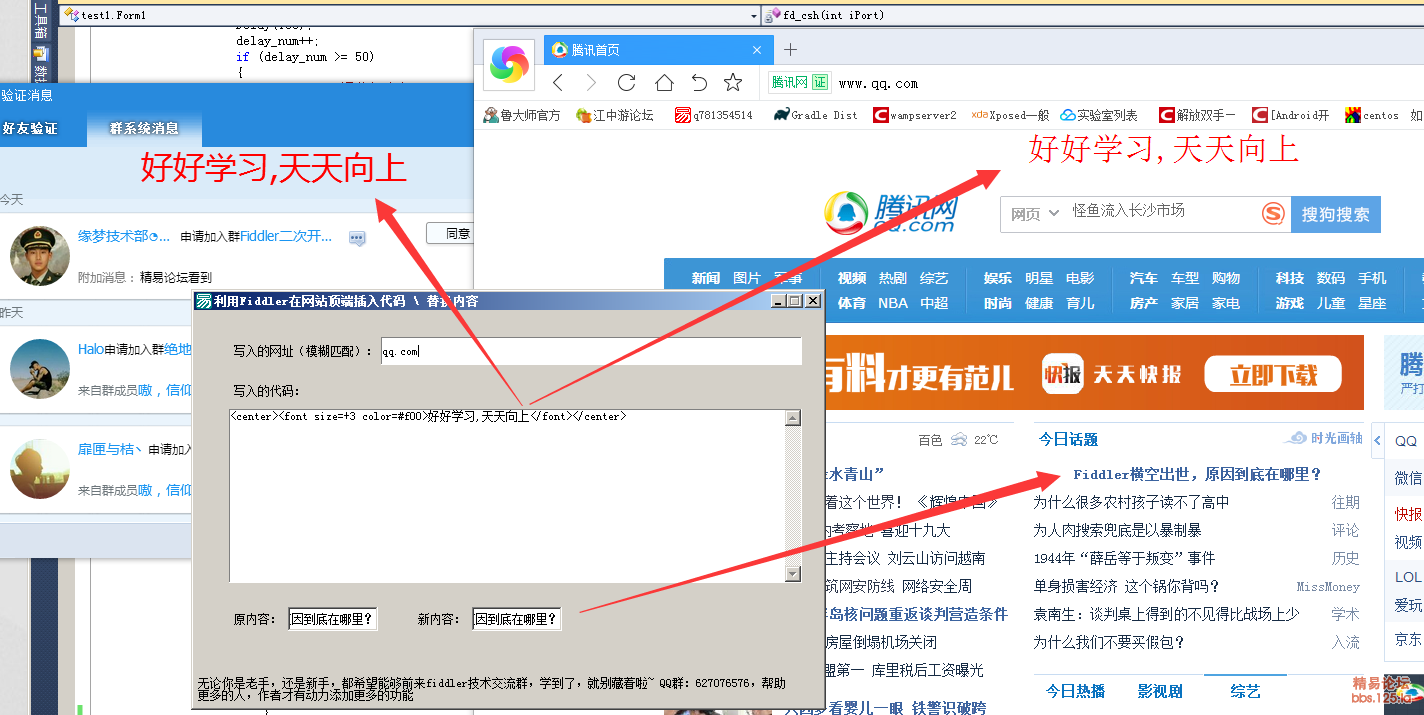Switch to the 影视剧 tab
The height and width of the screenshot is (715, 1424).
tap(1160, 691)
